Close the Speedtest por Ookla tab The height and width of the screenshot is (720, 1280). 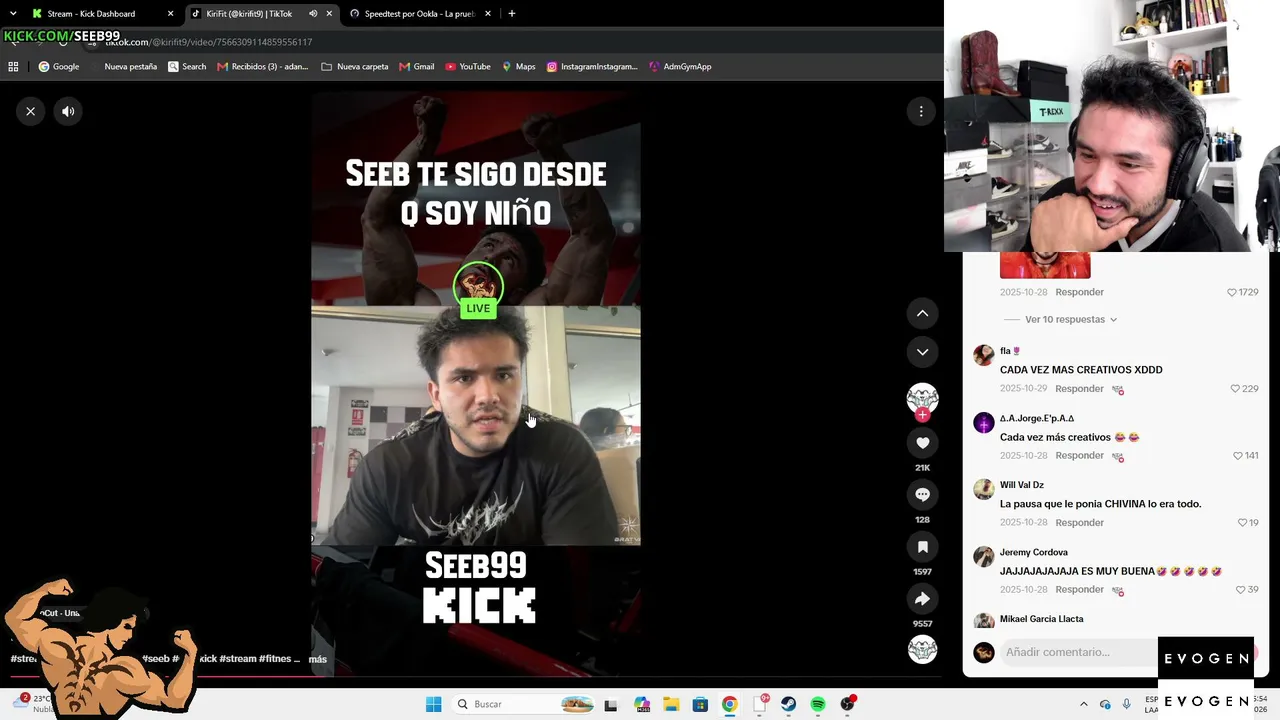(x=488, y=14)
